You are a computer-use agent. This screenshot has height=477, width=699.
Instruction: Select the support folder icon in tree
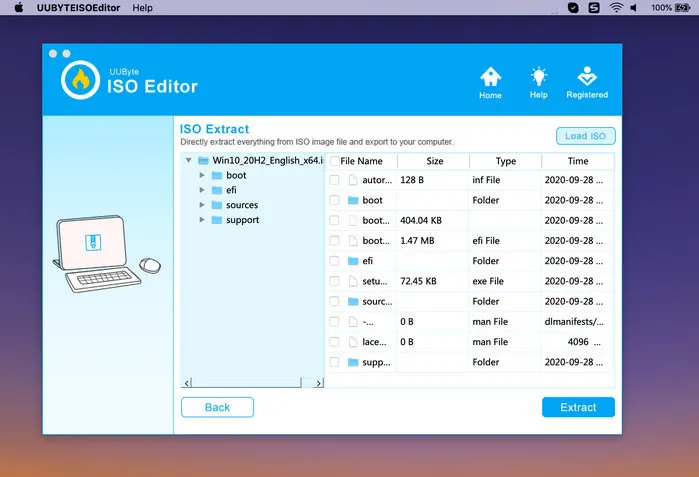(217, 220)
